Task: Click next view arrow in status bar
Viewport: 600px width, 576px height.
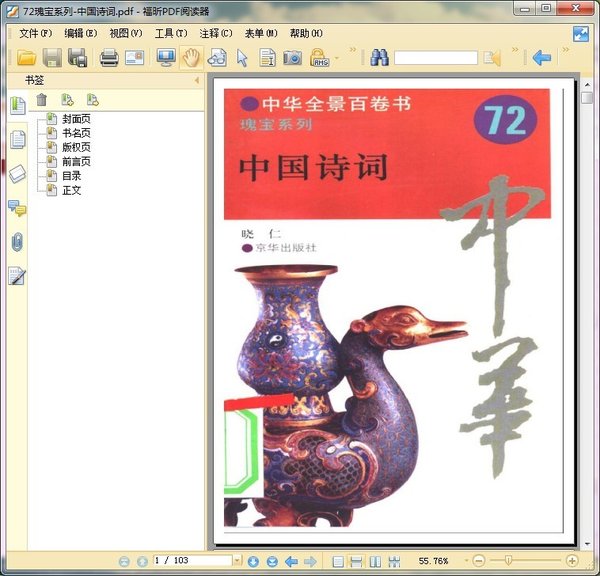Action: point(310,561)
